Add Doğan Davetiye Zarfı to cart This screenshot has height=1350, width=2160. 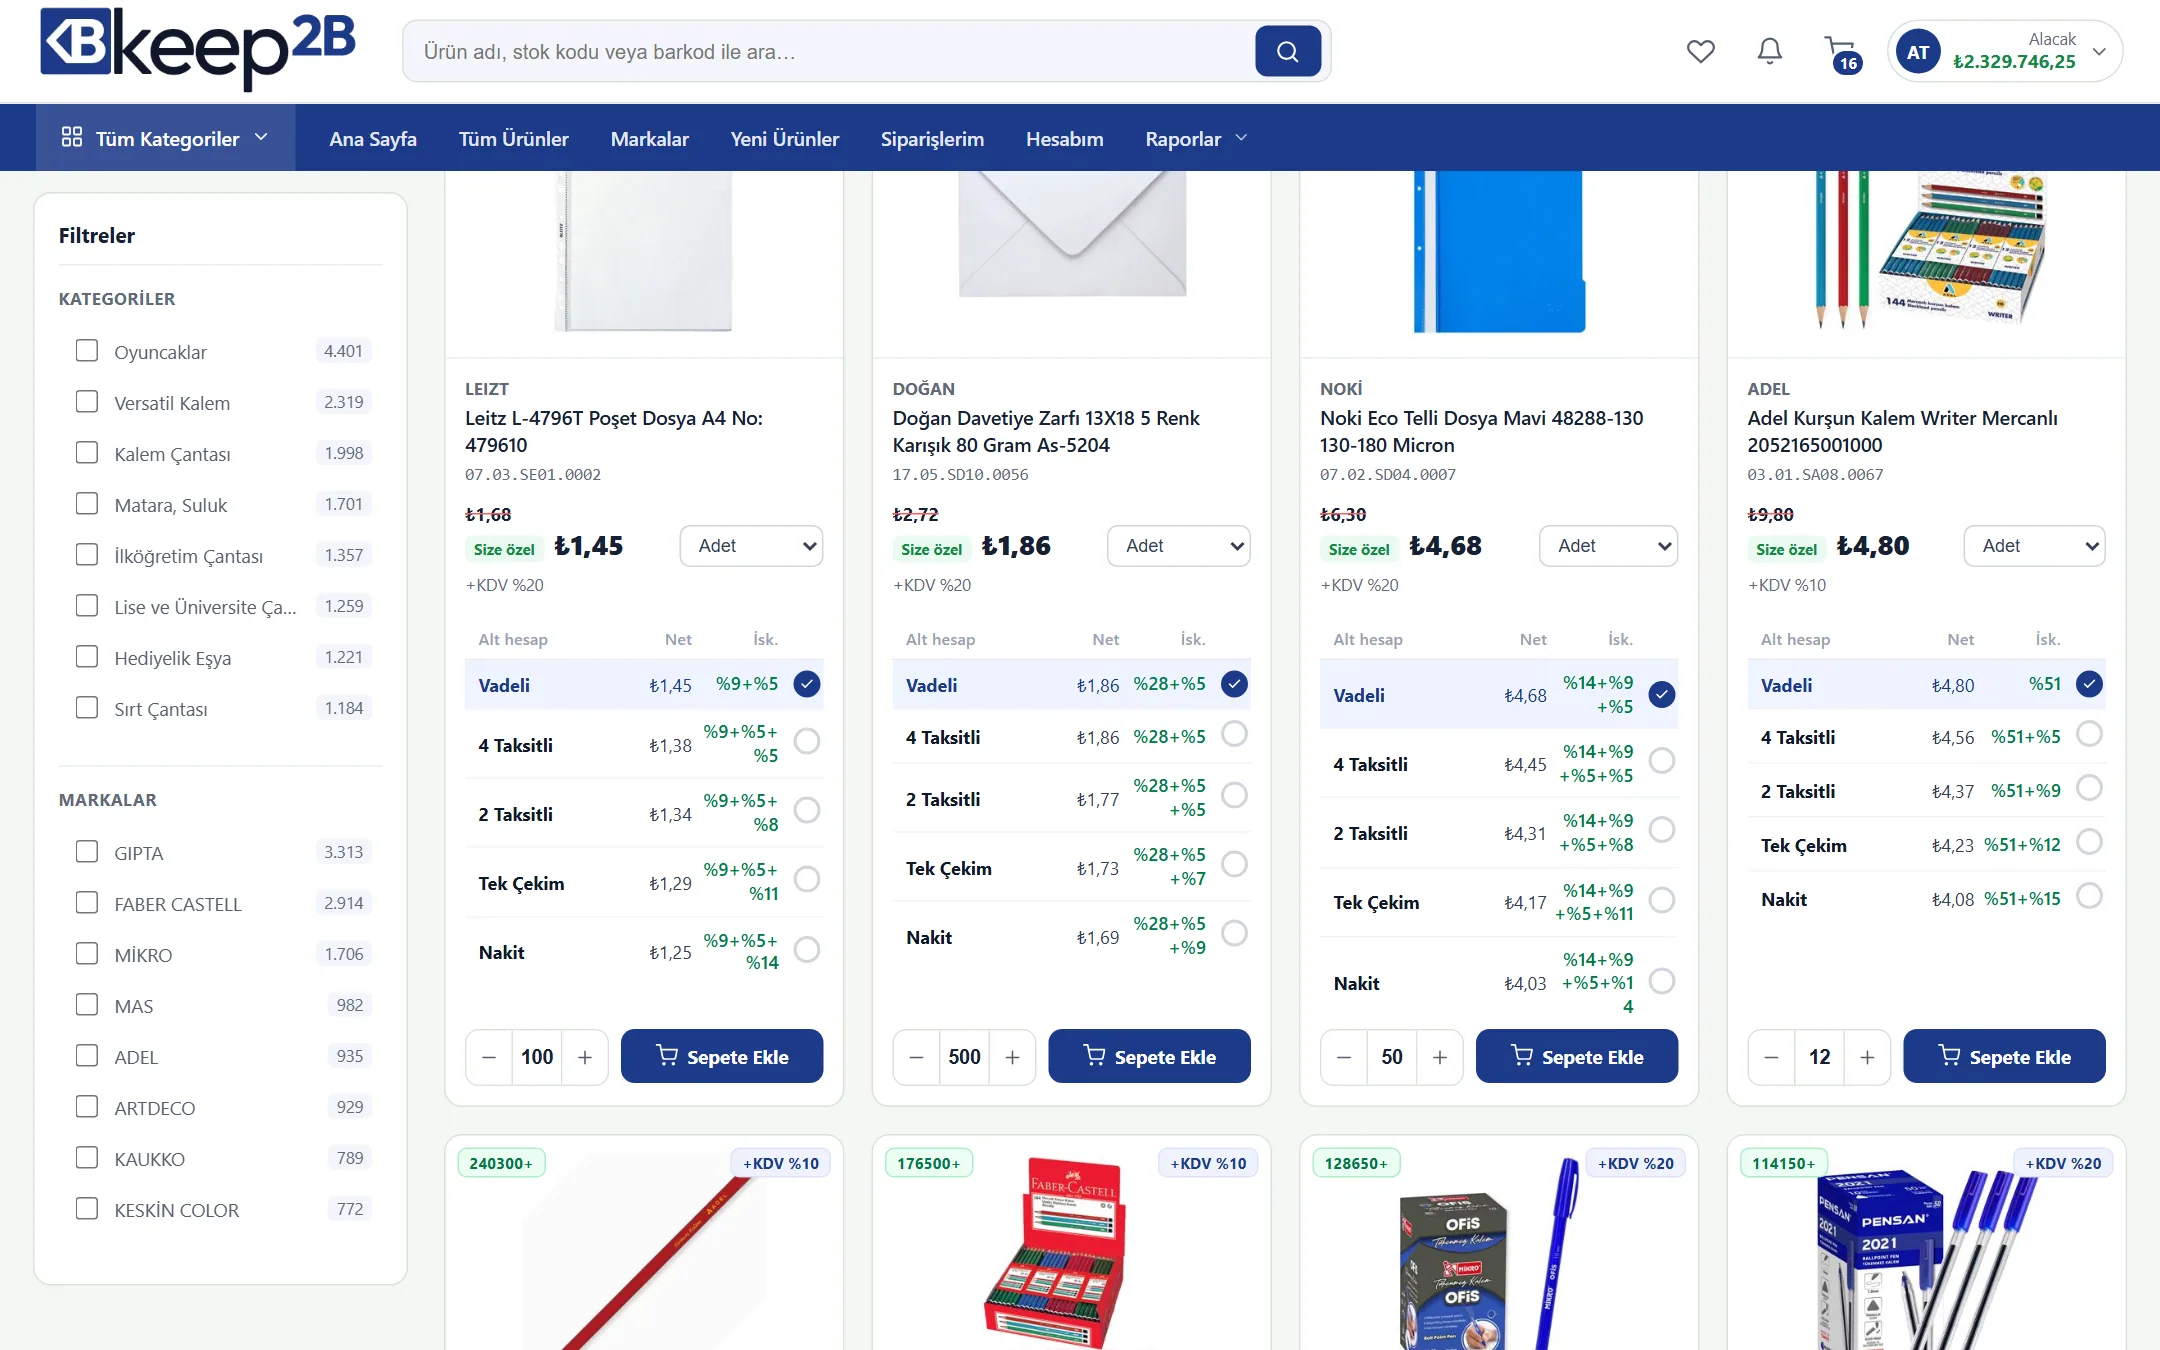pos(1149,1056)
